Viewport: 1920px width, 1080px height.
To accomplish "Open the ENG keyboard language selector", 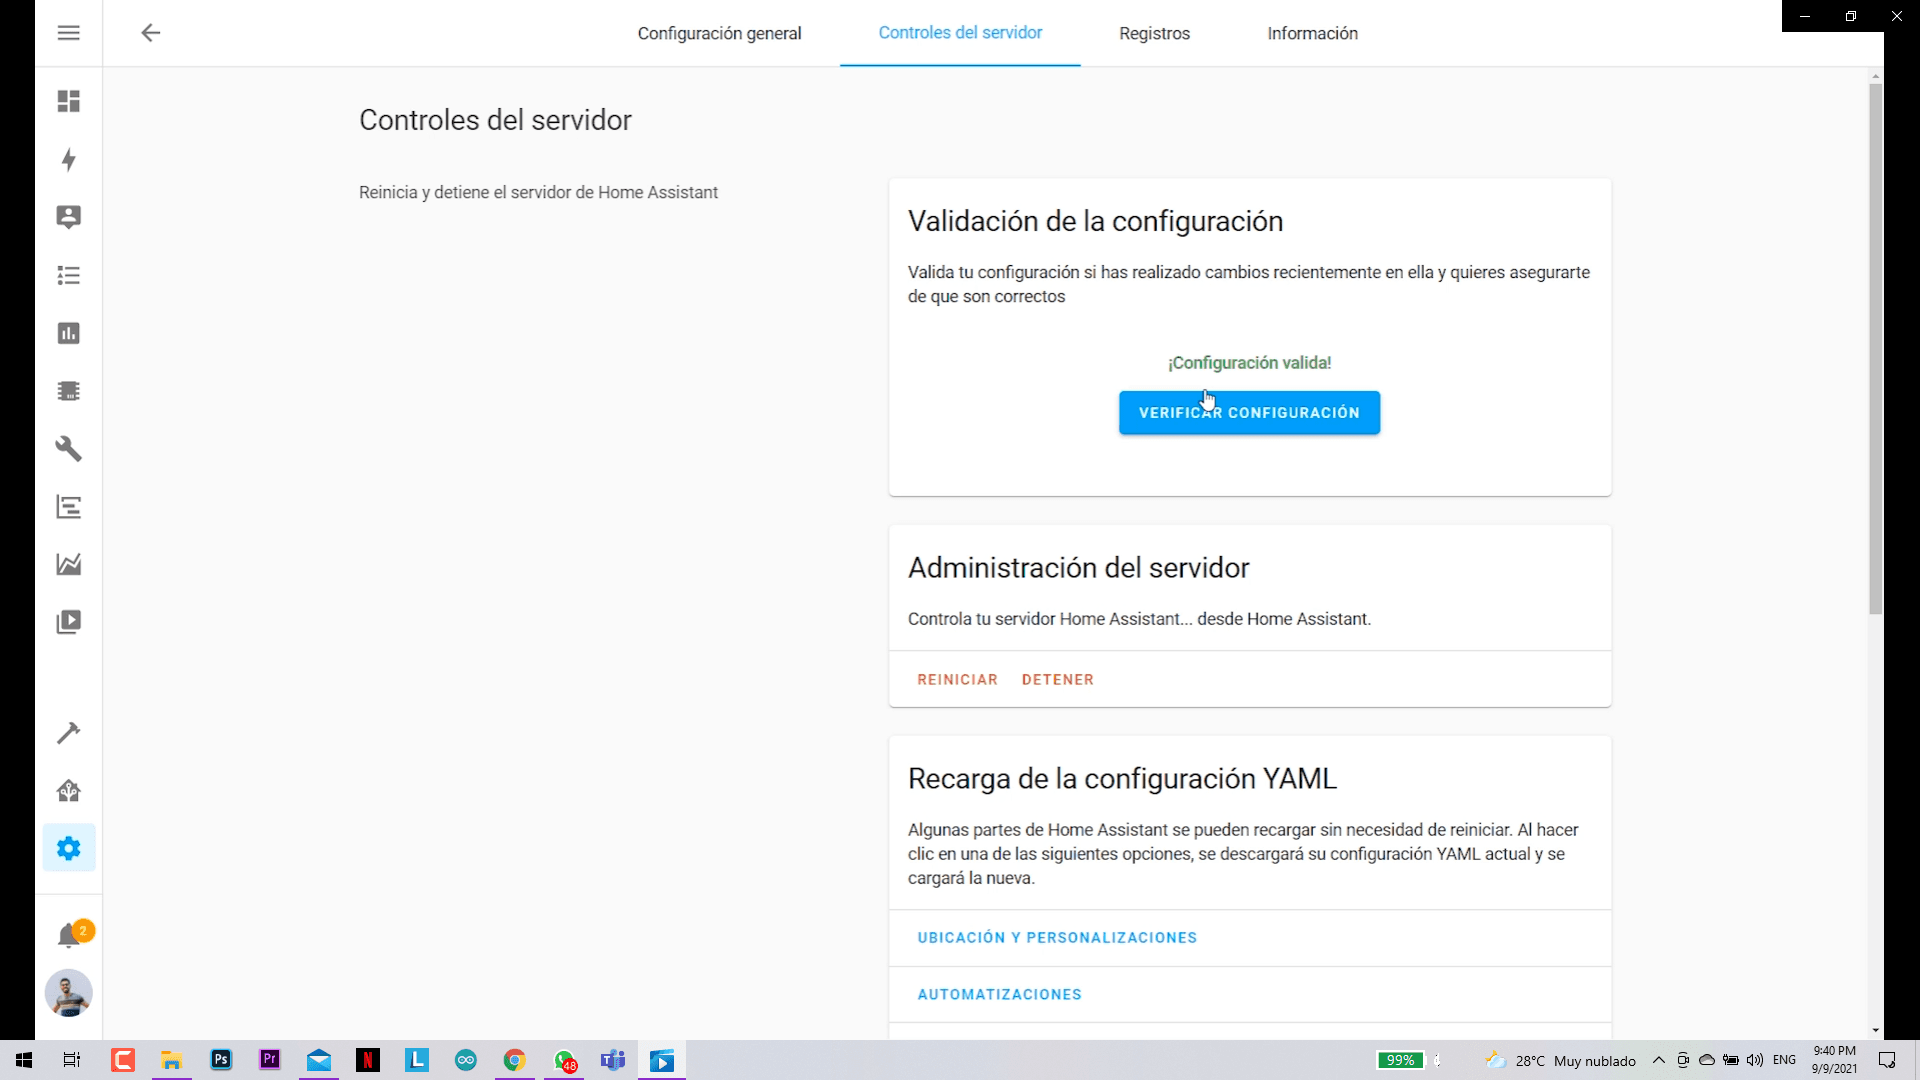I will [1784, 1060].
